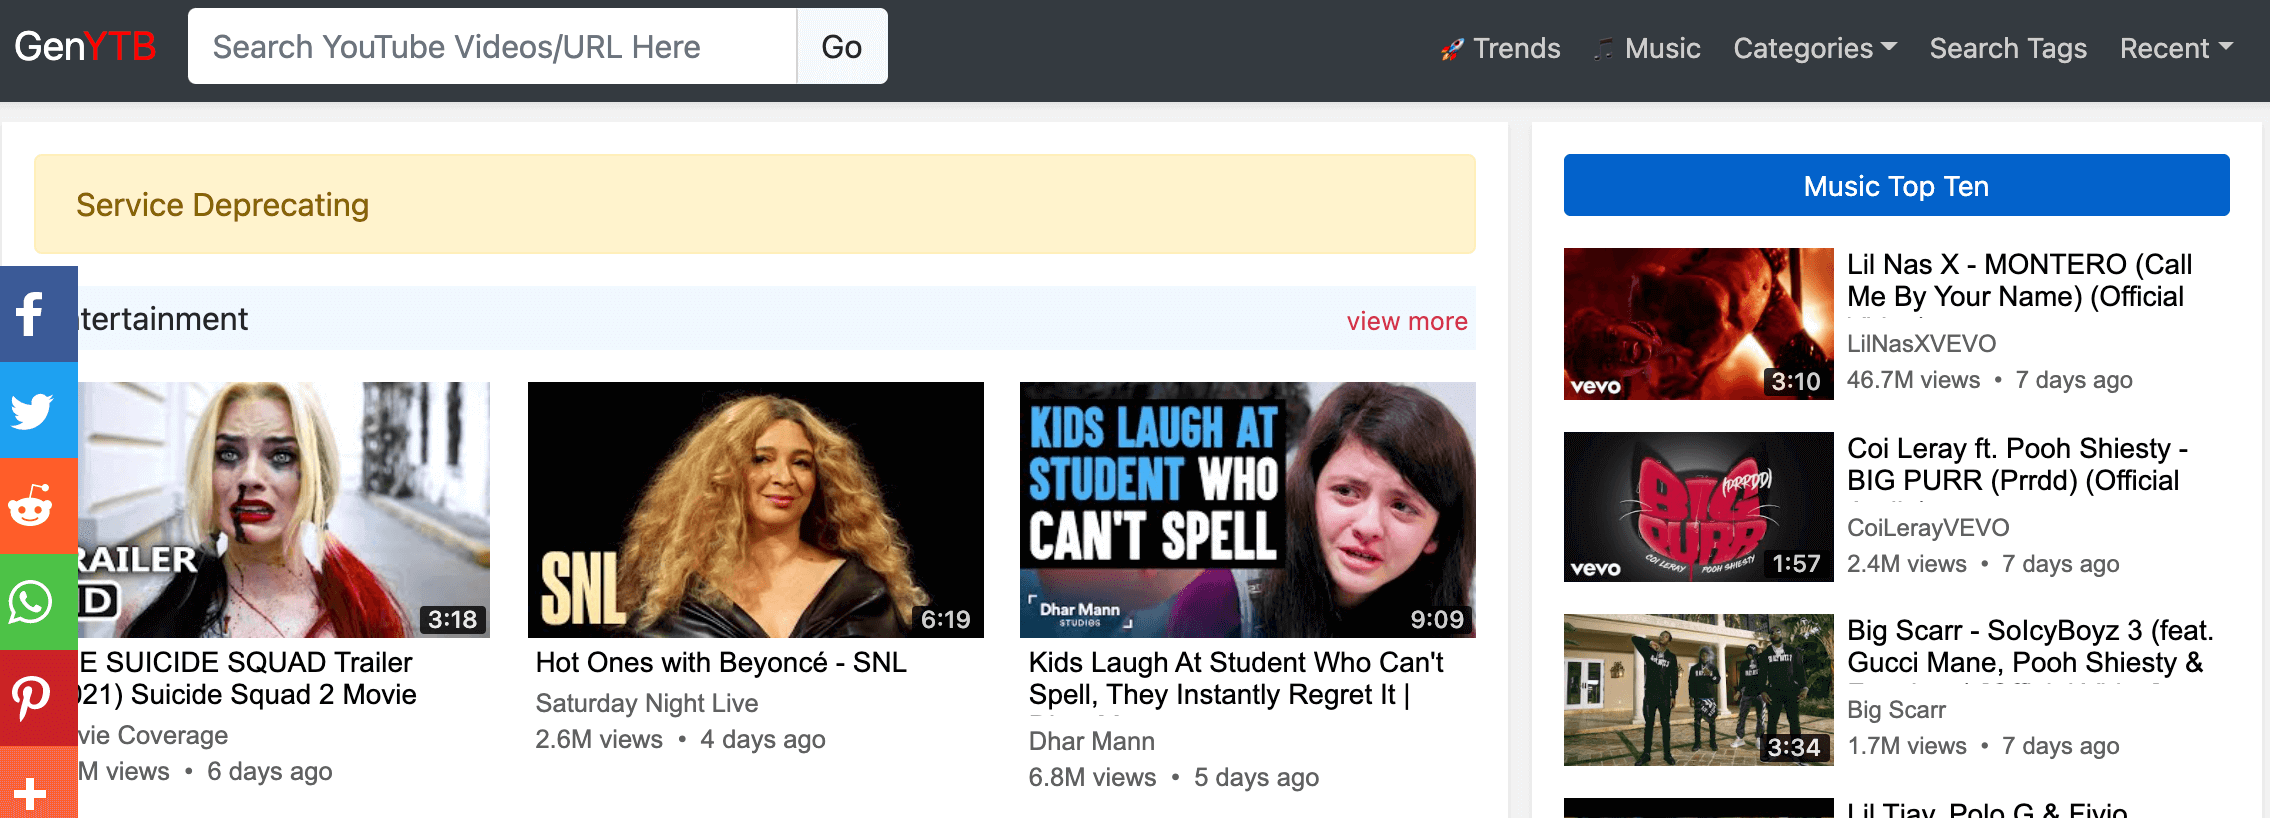Share on Reddit using sidebar icon
The width and height of the screenshot is (2270, 818).
click(x=38, y=506)
